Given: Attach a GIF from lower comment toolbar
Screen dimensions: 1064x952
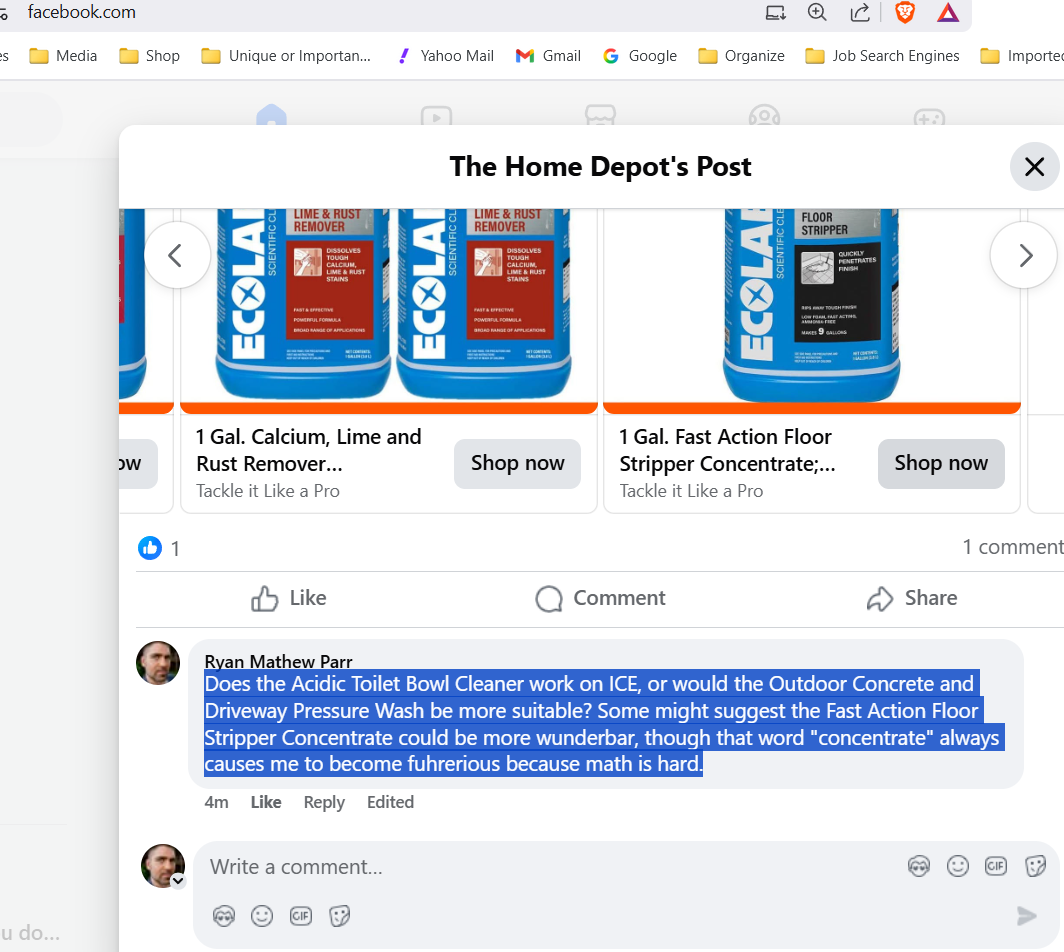Looking at the screenshot, I should click(x=301, y=916).
